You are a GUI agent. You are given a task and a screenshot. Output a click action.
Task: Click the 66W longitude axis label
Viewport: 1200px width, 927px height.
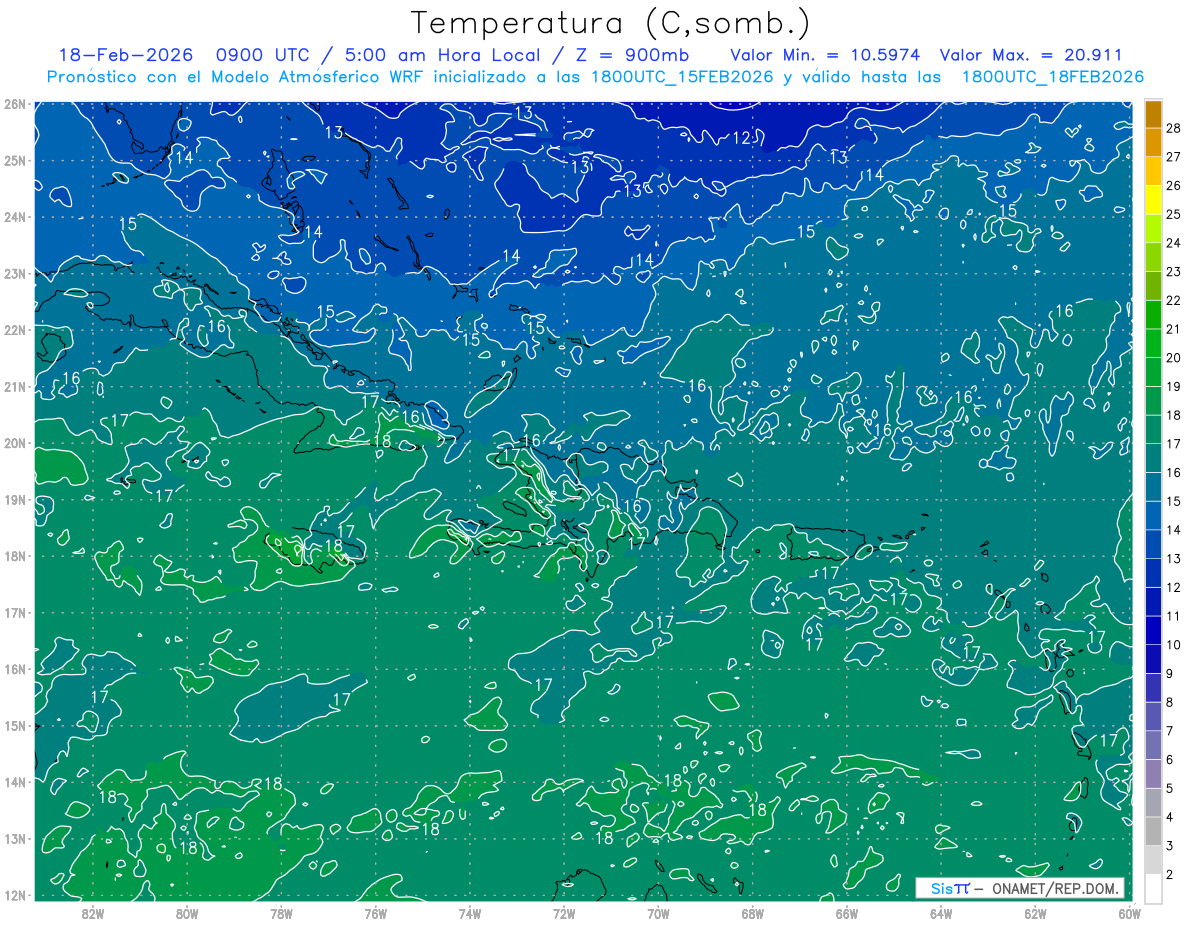(847, 913)
